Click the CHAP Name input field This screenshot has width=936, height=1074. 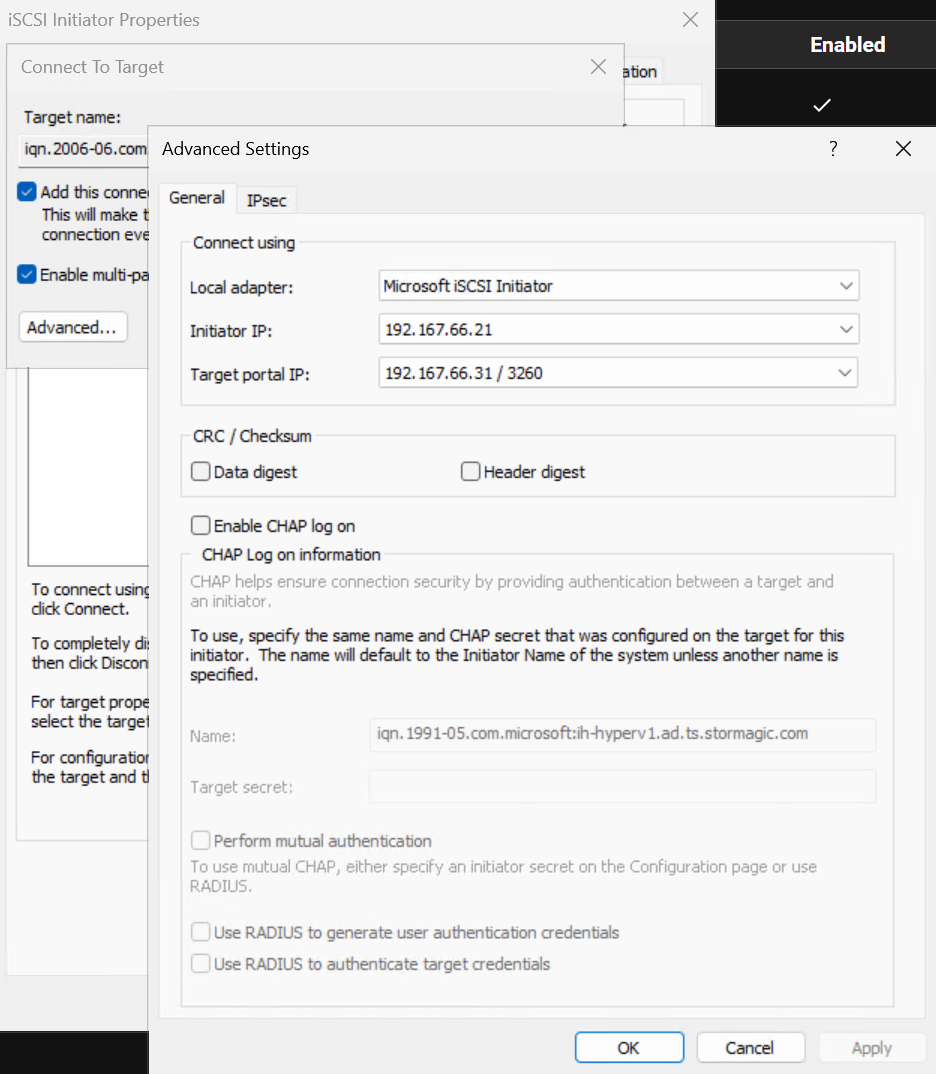coord(622,734)
